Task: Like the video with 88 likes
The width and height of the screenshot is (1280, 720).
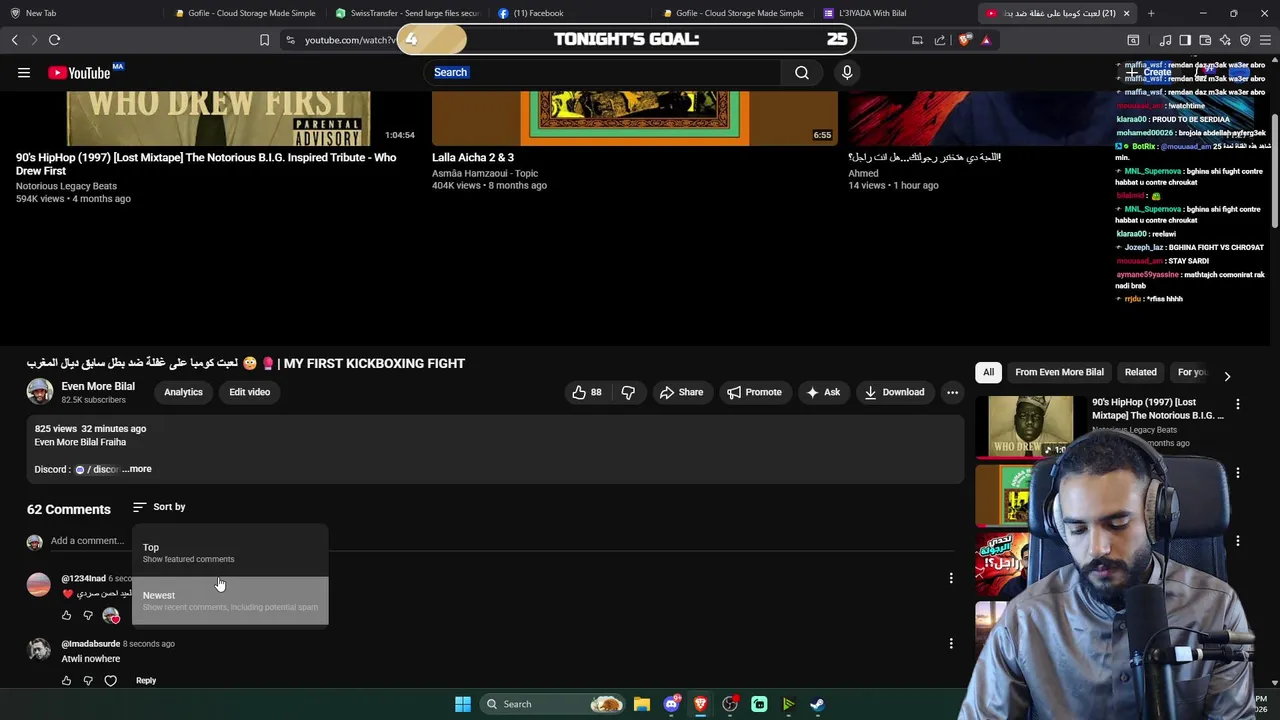Action: tap(587, 392)
